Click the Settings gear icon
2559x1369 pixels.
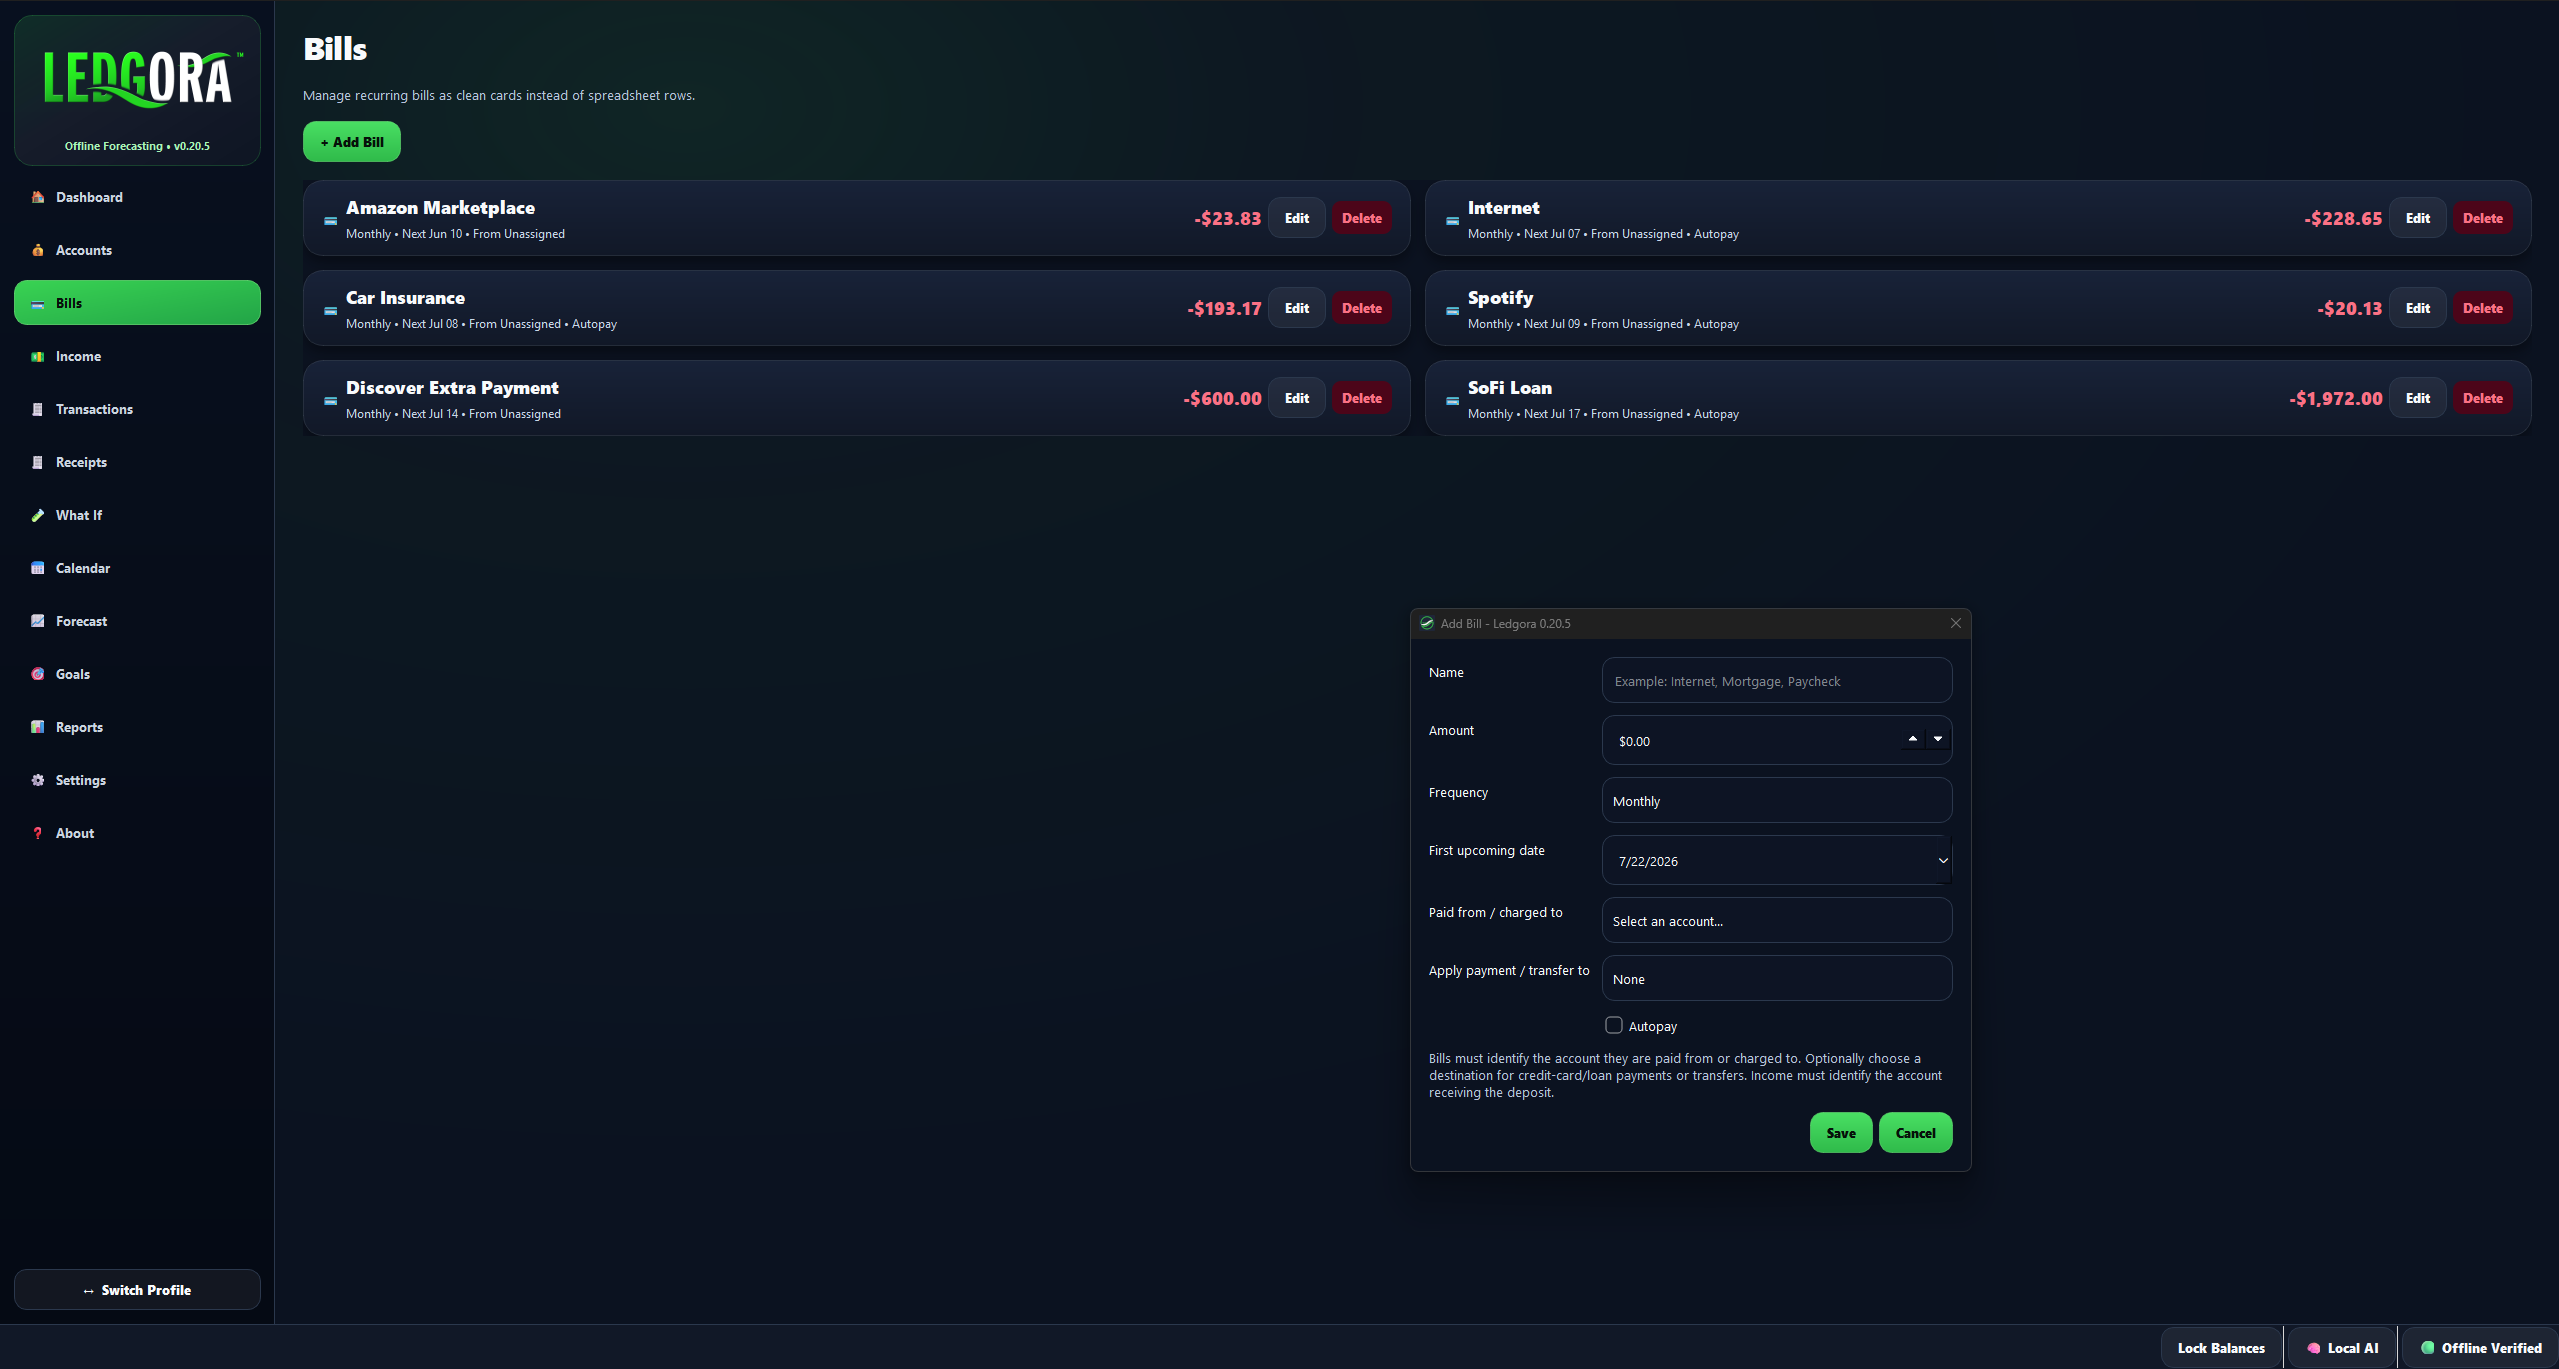(38, 780)
